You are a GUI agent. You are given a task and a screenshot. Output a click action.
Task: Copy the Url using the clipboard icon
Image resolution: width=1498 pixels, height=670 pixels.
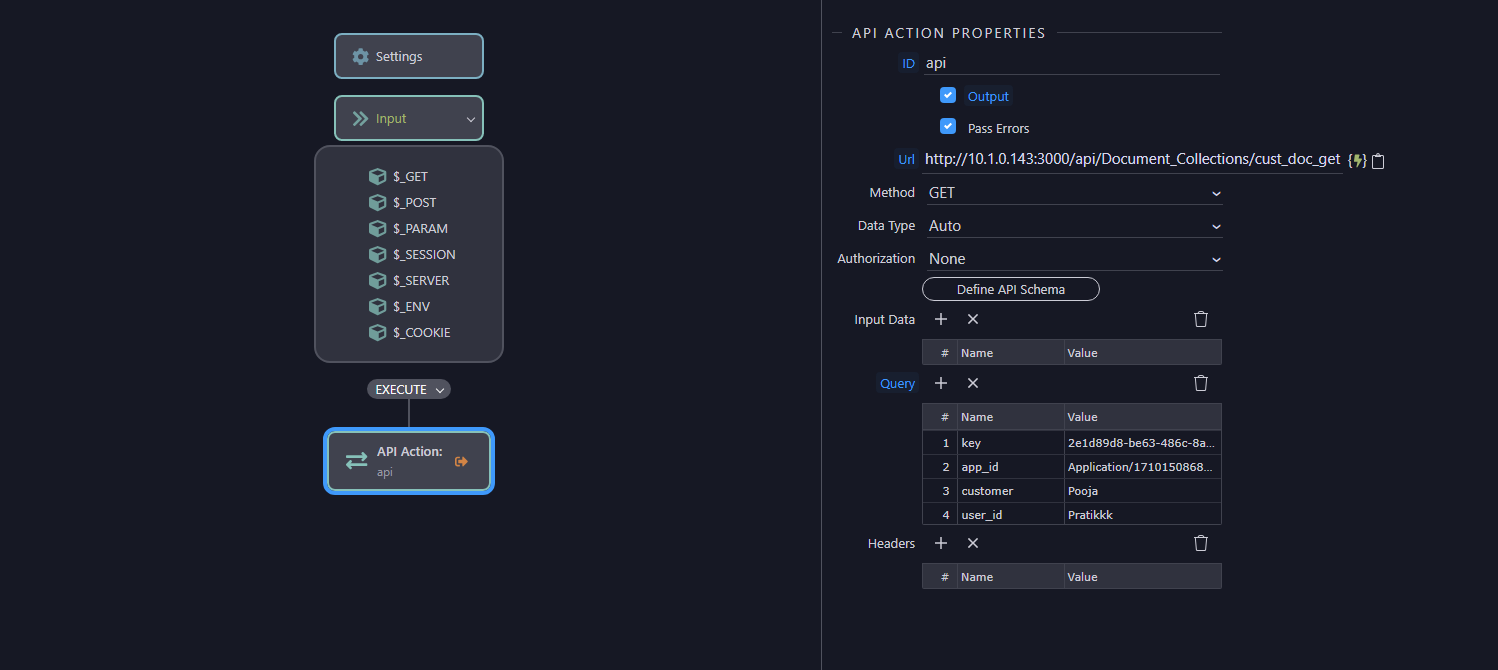[1378, 160]
